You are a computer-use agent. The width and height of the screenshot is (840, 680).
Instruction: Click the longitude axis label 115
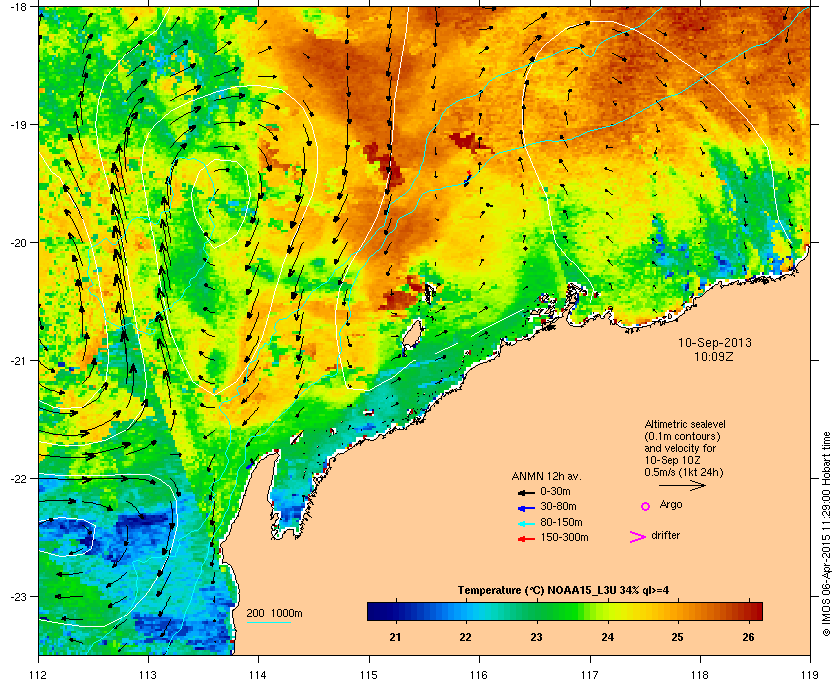[369, 674]
